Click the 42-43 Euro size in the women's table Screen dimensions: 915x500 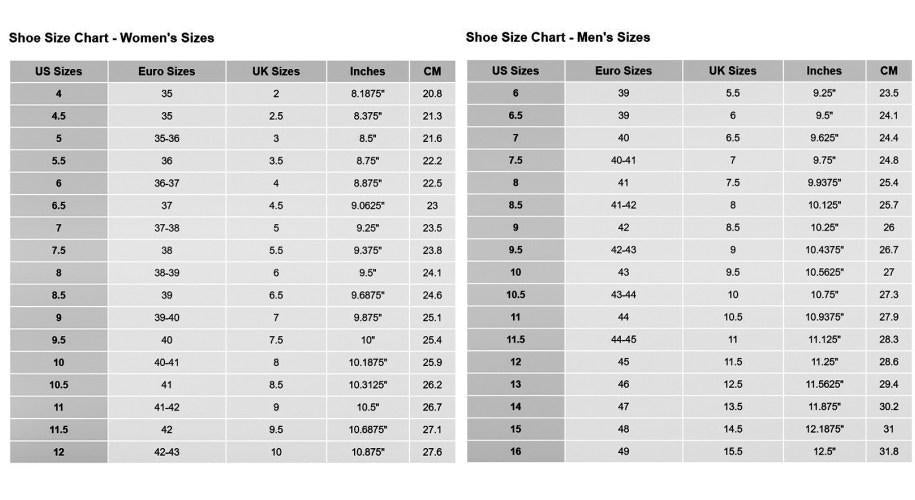166,452
